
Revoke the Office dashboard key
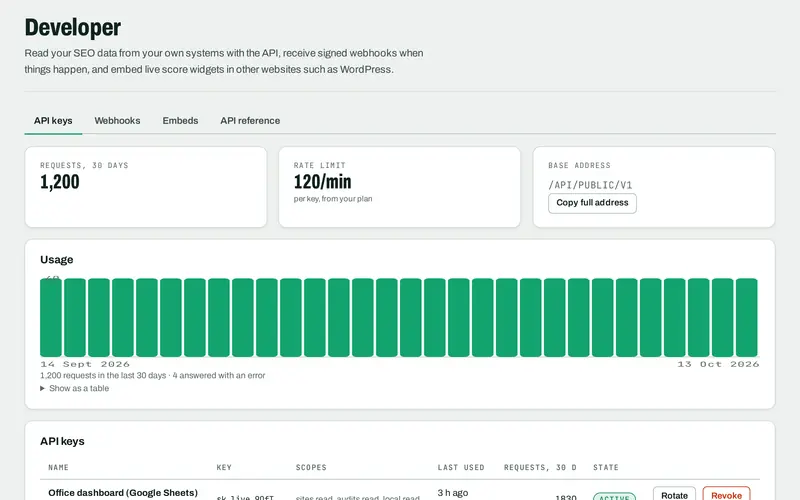coord(726,495)
